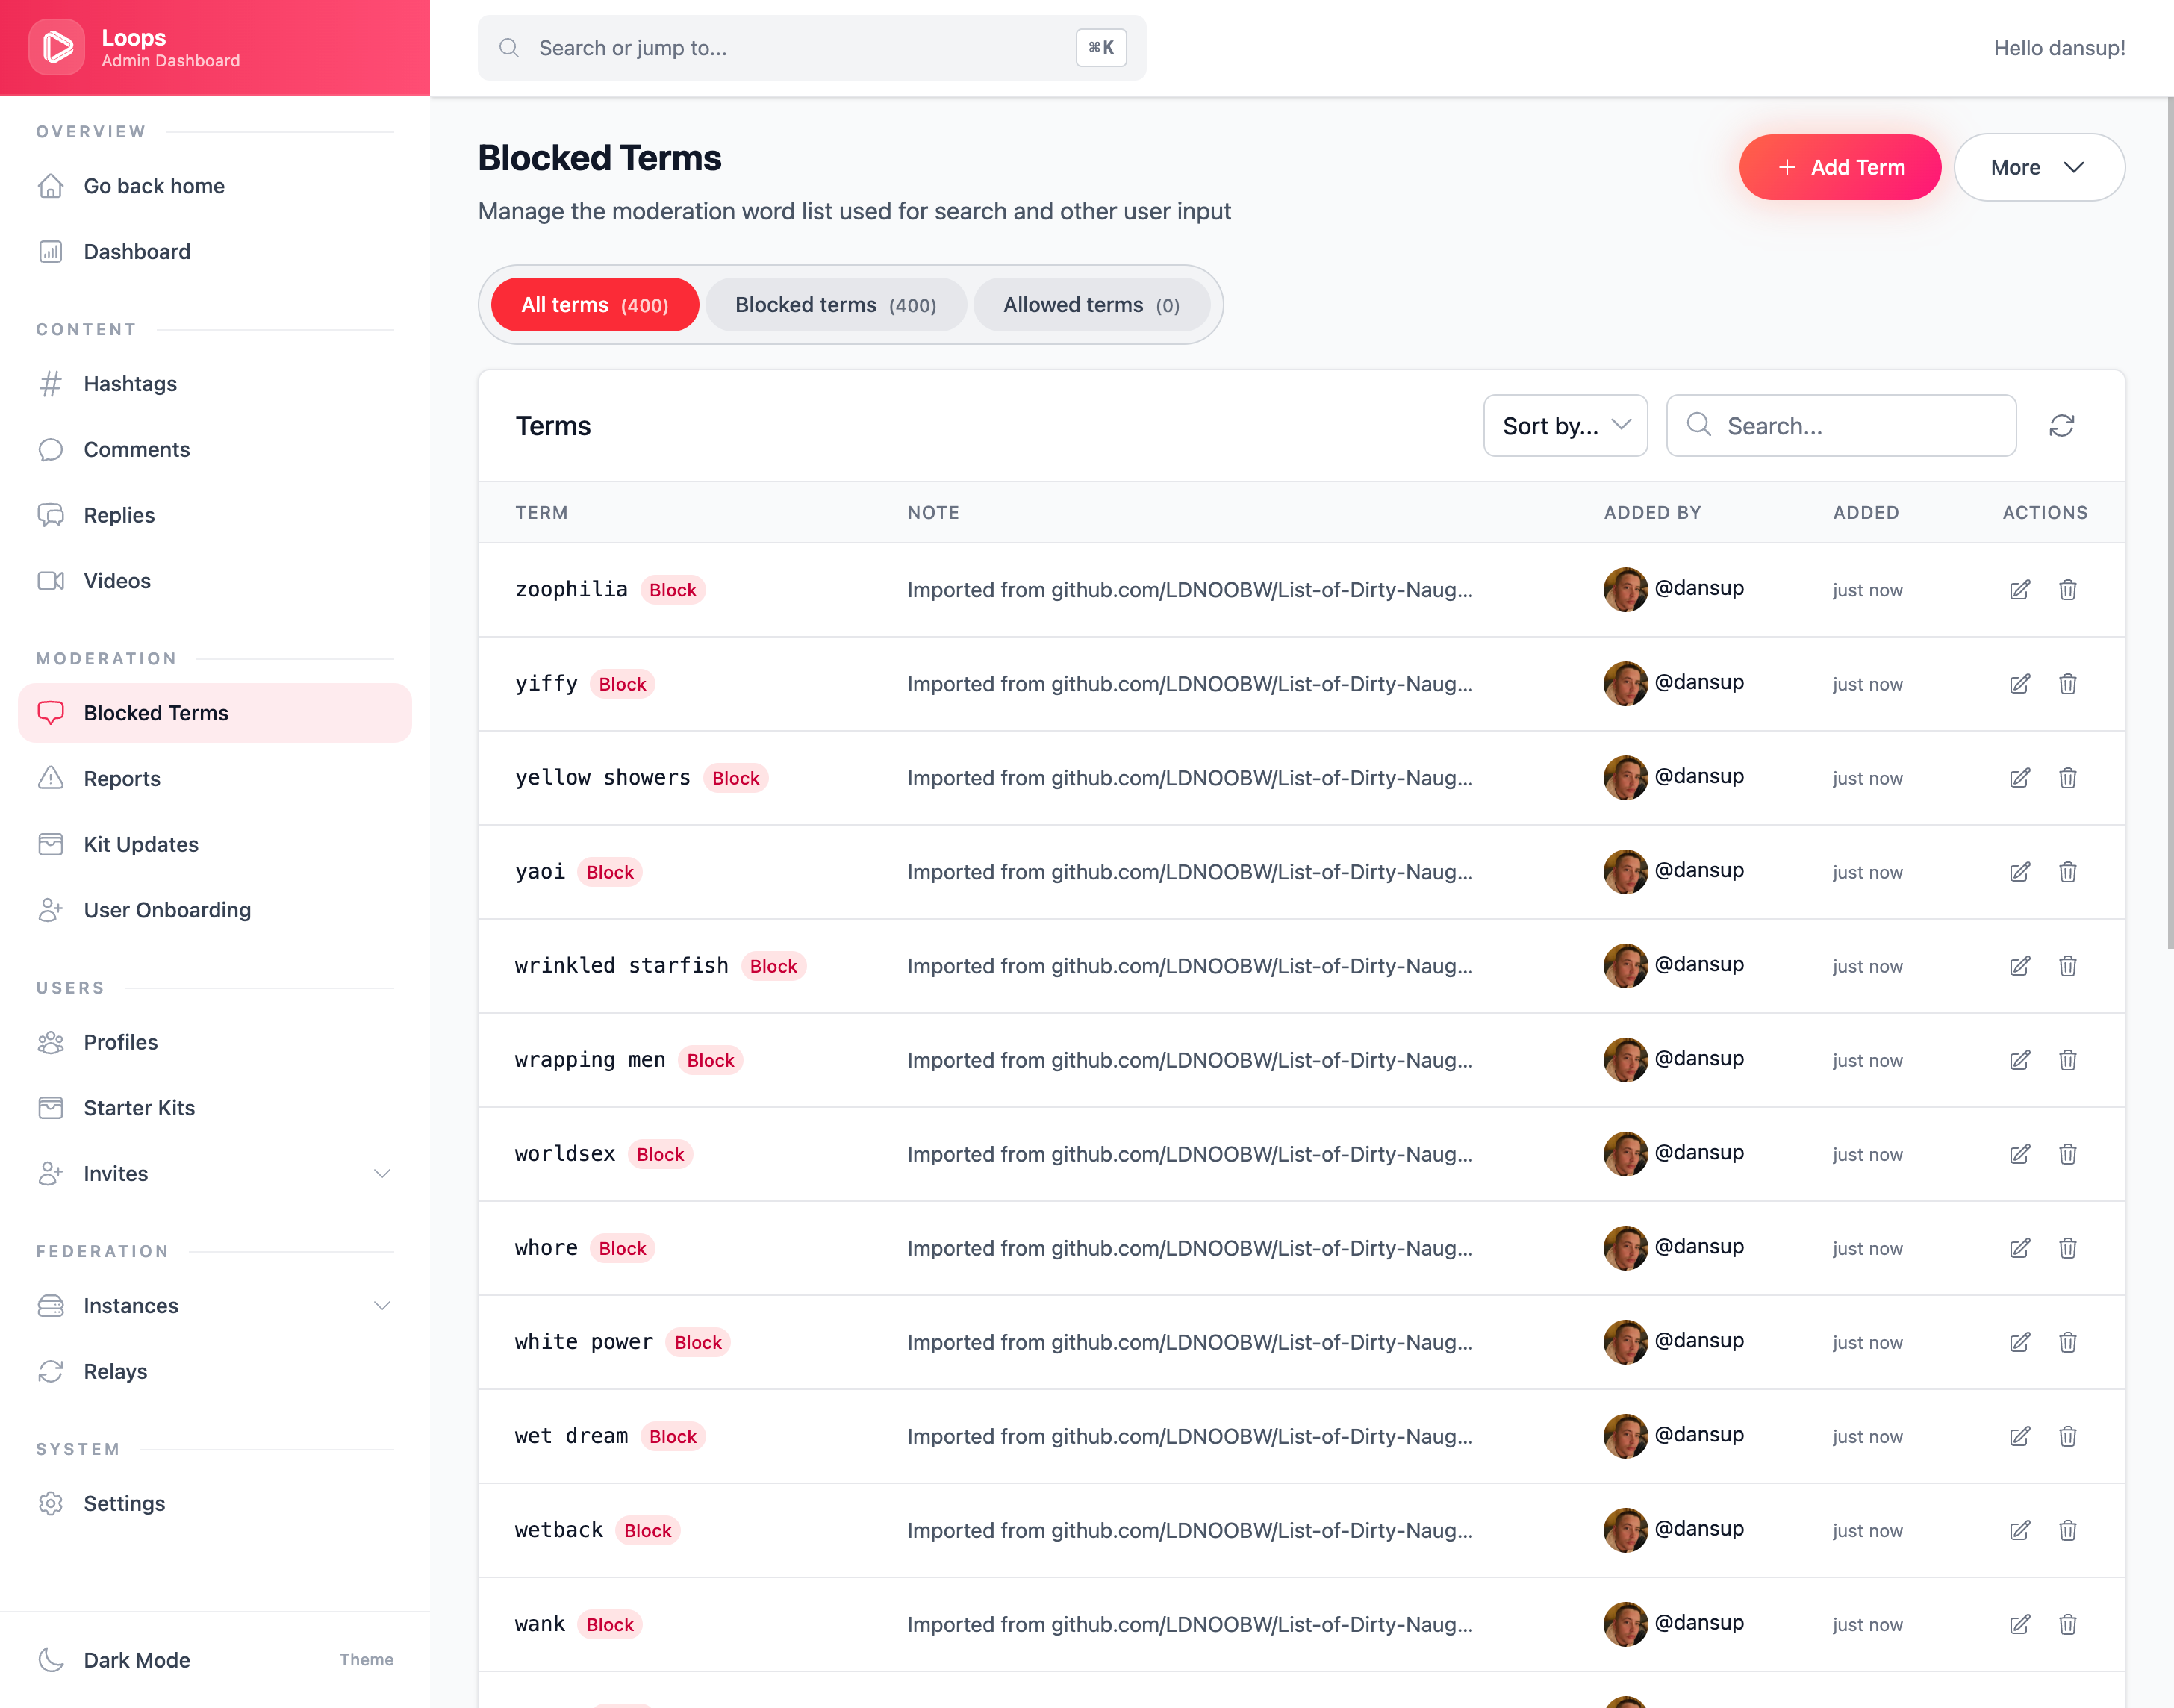
Task: Click the page vertical scrollbar
Action: [x=2169, y=523]
